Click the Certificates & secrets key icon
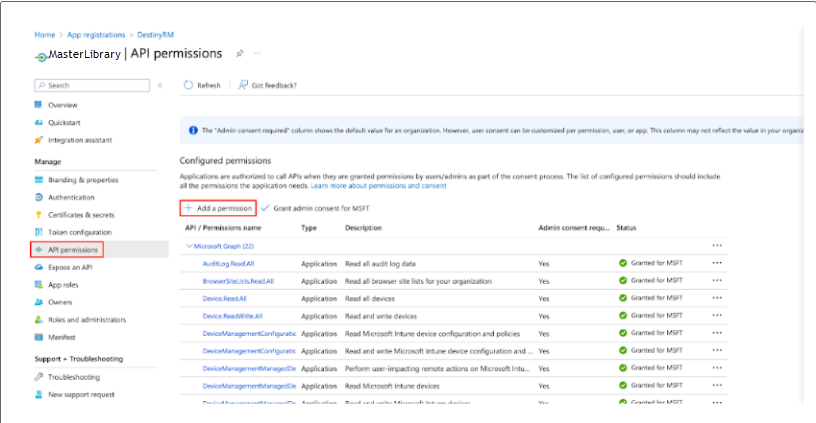816x423 pixels. point(39,214)
